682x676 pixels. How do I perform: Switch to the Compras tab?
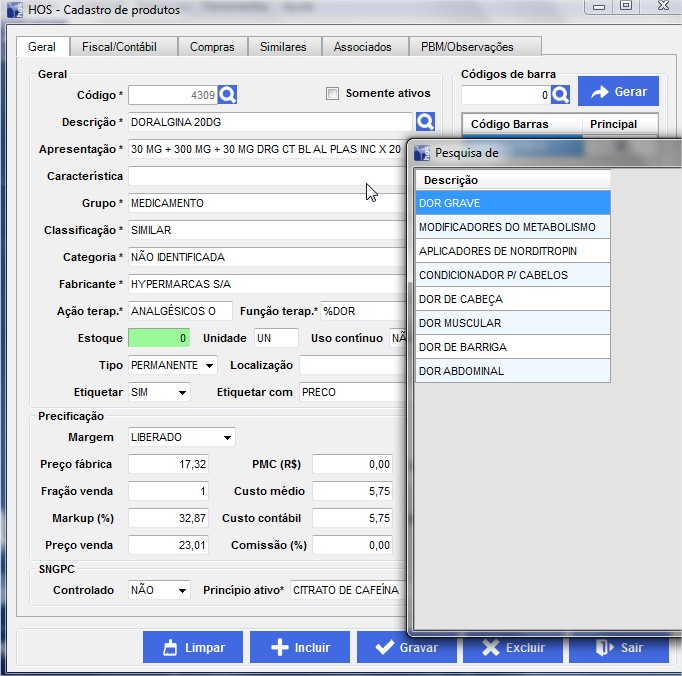pyautogui.click(x=212, y=47)
